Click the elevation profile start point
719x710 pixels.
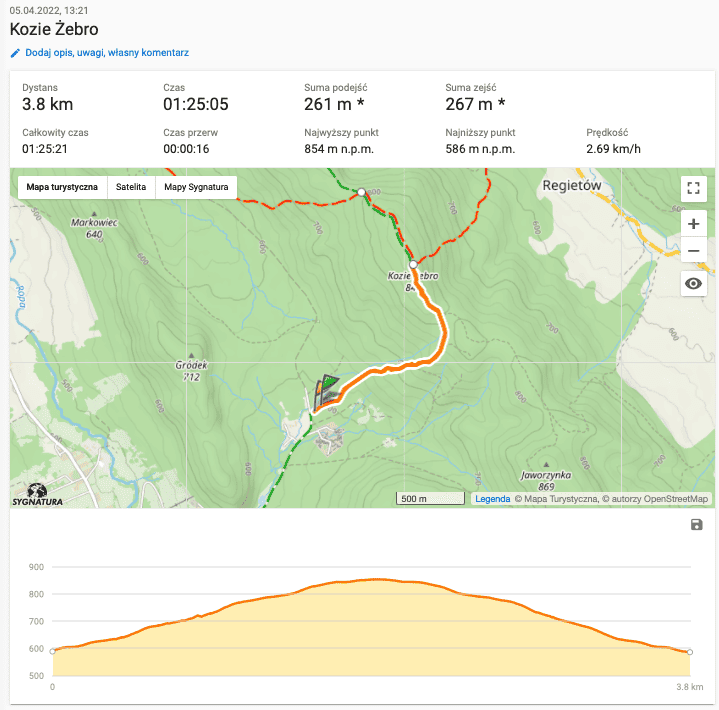pos(52,651)
